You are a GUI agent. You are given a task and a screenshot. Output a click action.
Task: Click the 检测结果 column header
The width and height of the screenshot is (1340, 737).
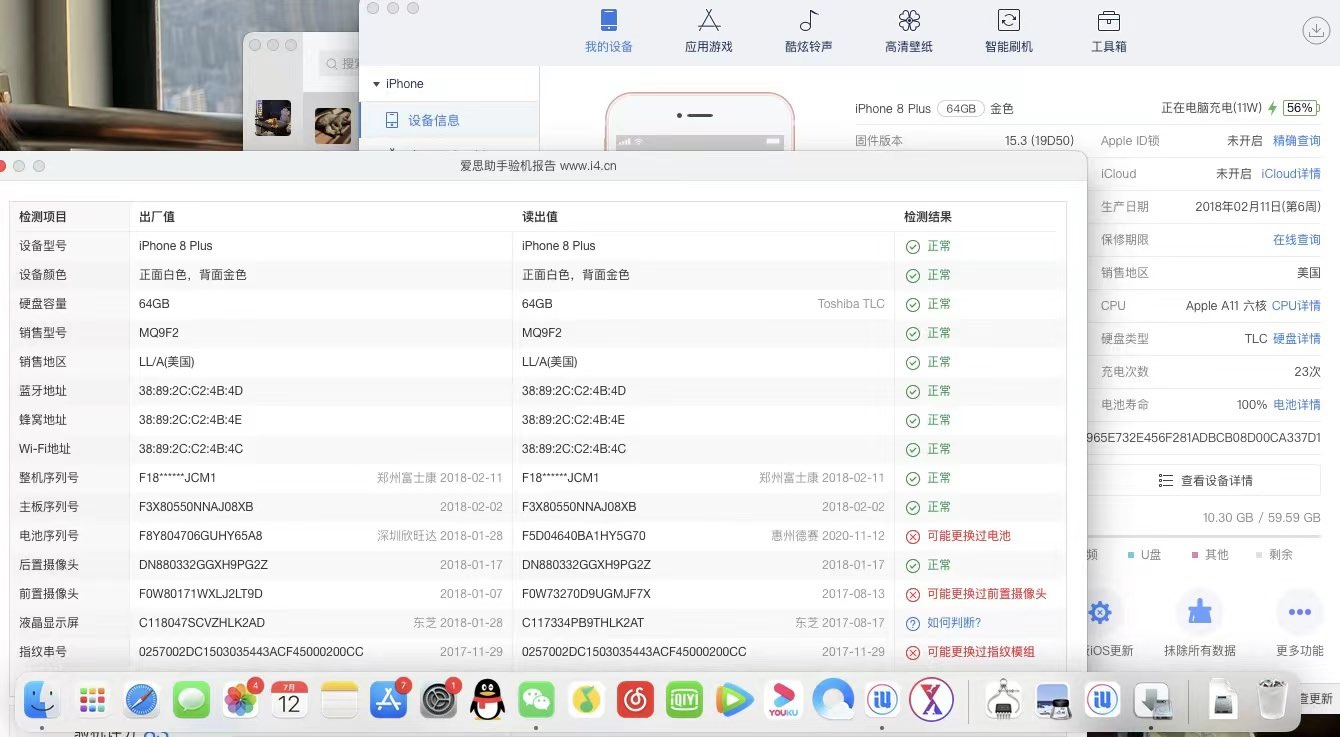pos(928,217)
